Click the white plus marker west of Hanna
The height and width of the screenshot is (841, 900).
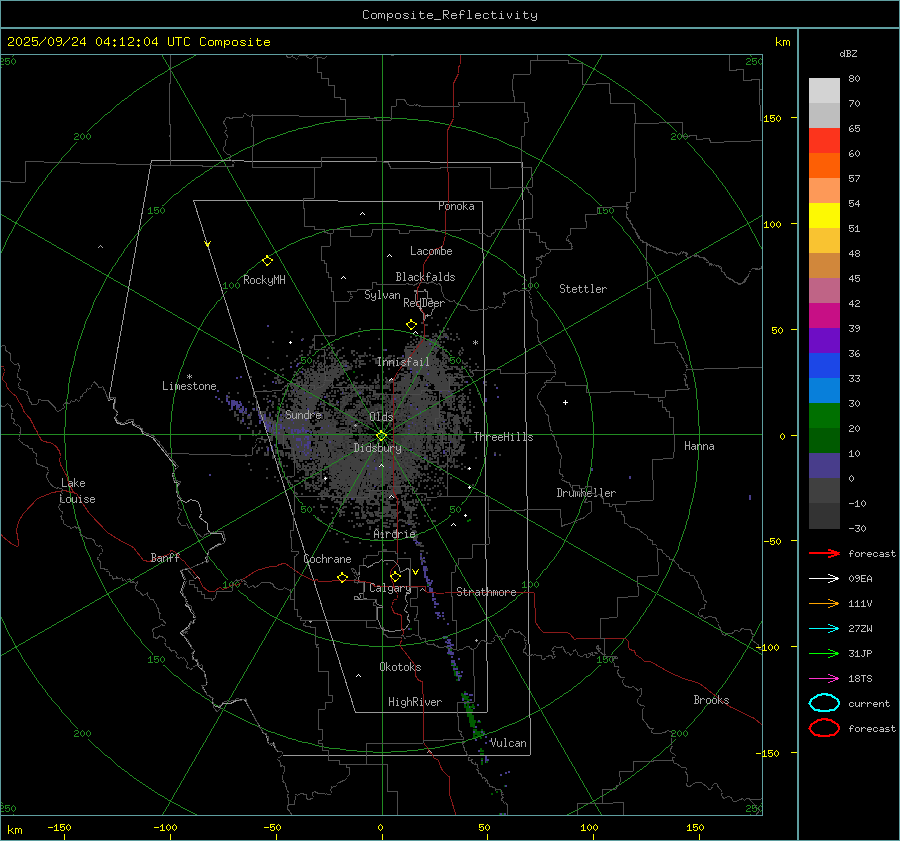pyautogui.click(x=565, y=402)
